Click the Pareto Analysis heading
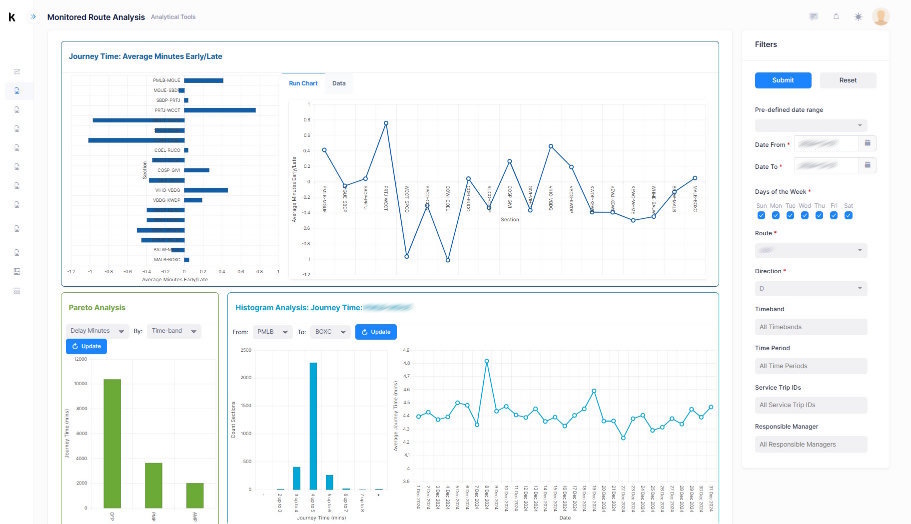Screen dimensions: 911x524 pyautogui.click(x=96, y=307)
